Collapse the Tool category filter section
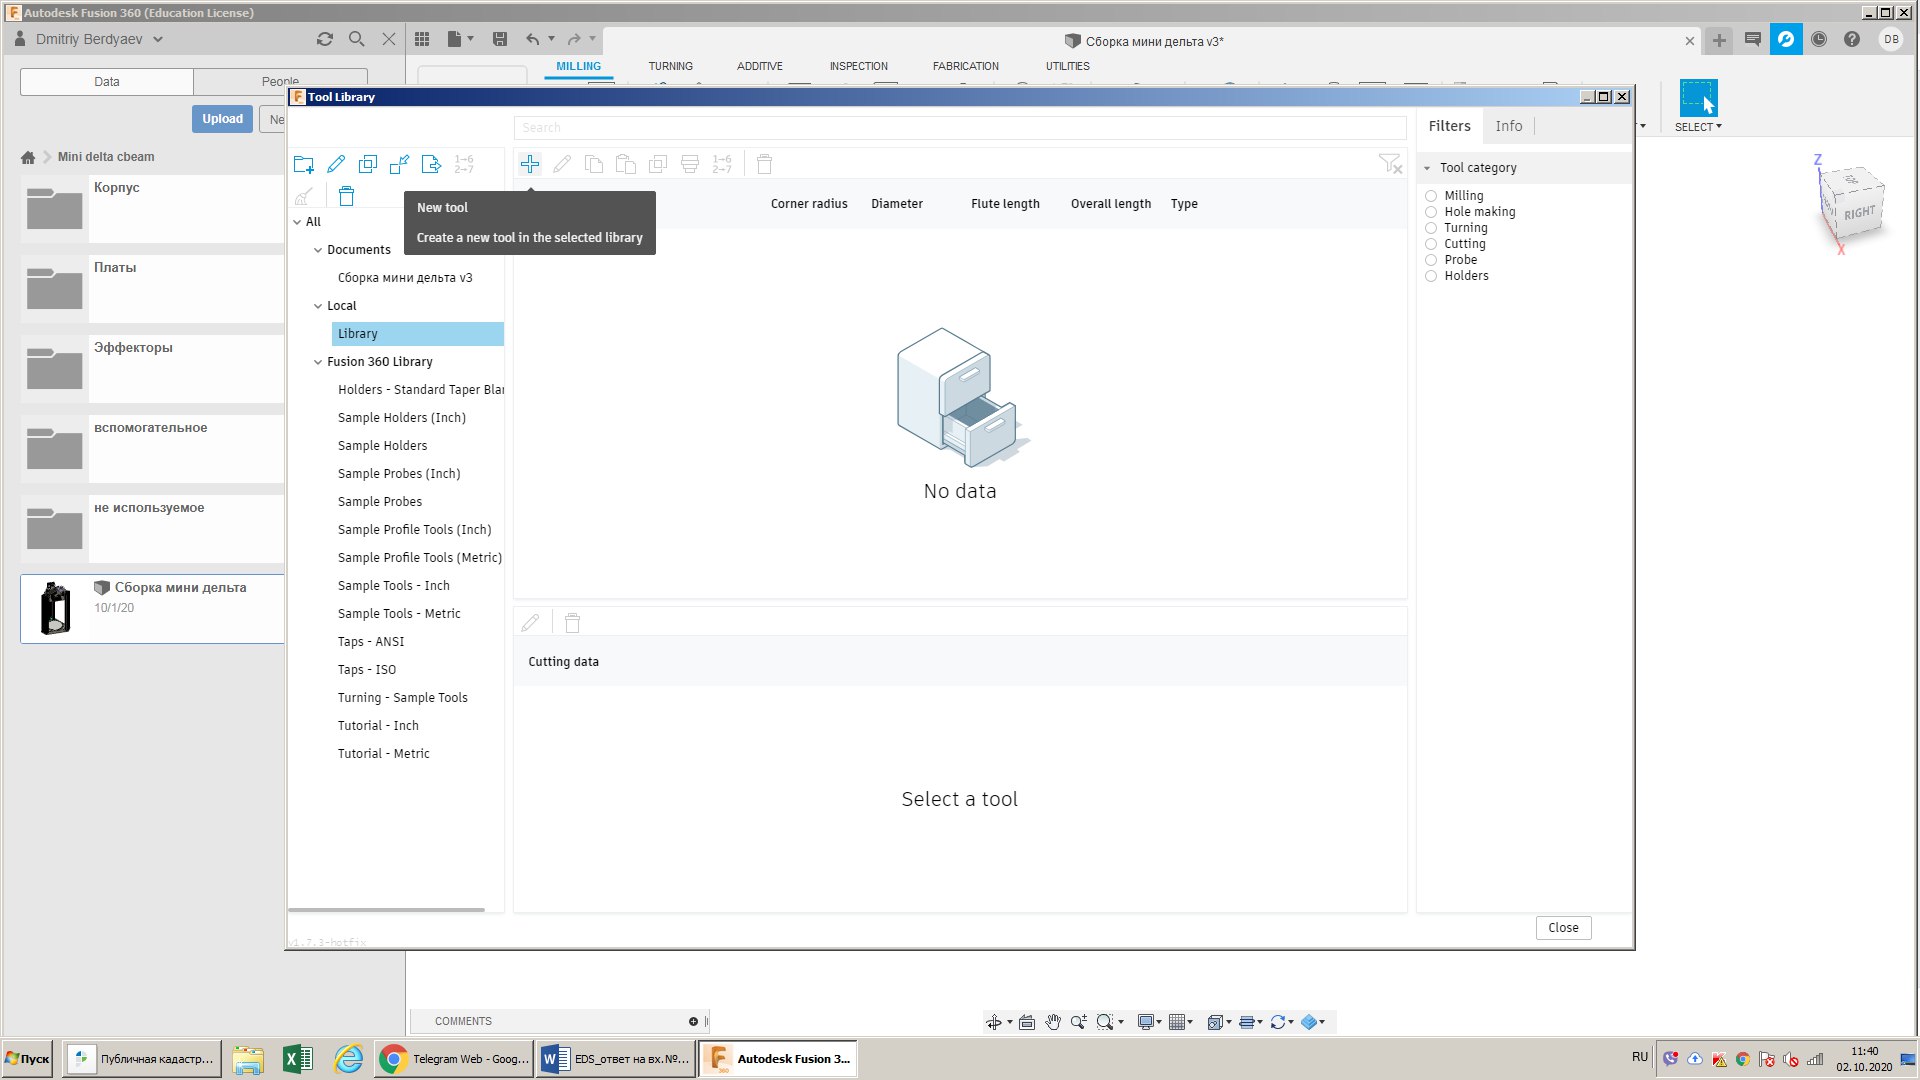Image resolution: width=1920 pixels, height=1080 pixels. 1427,168
